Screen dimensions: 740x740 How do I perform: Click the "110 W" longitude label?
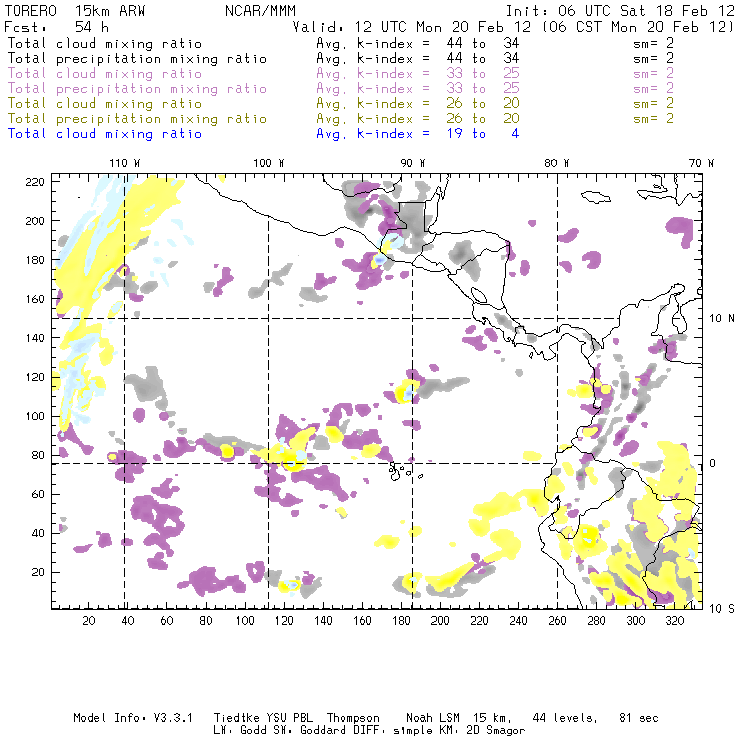point(125,163)
